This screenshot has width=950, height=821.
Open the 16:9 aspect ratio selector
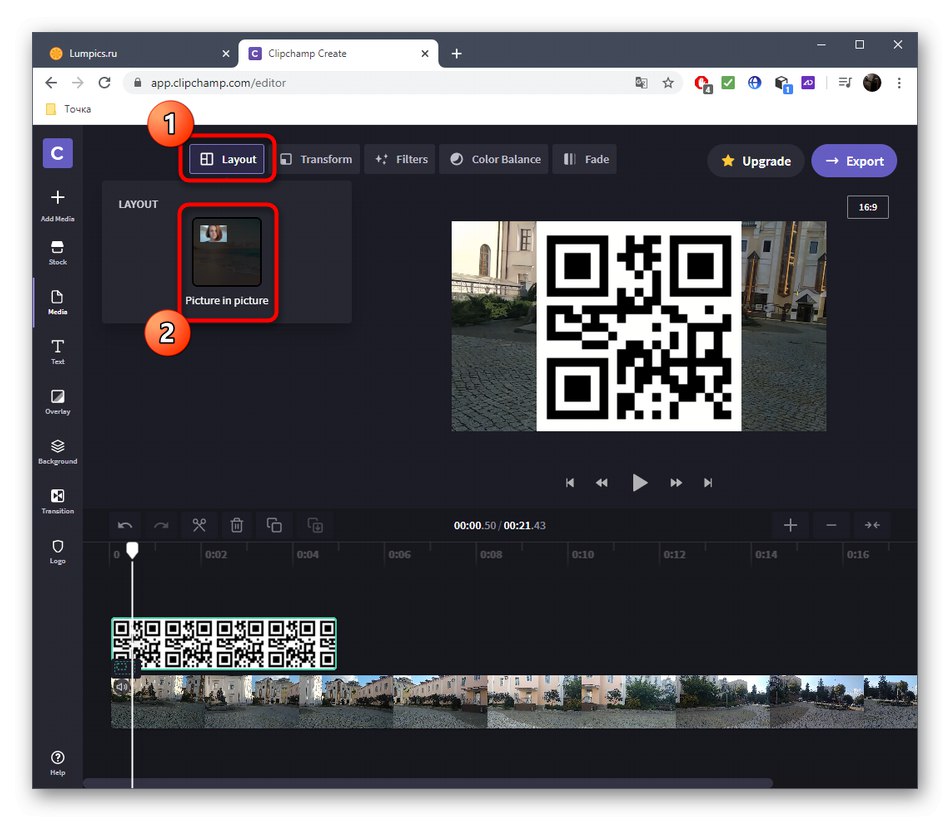click(x=868, y=207)
